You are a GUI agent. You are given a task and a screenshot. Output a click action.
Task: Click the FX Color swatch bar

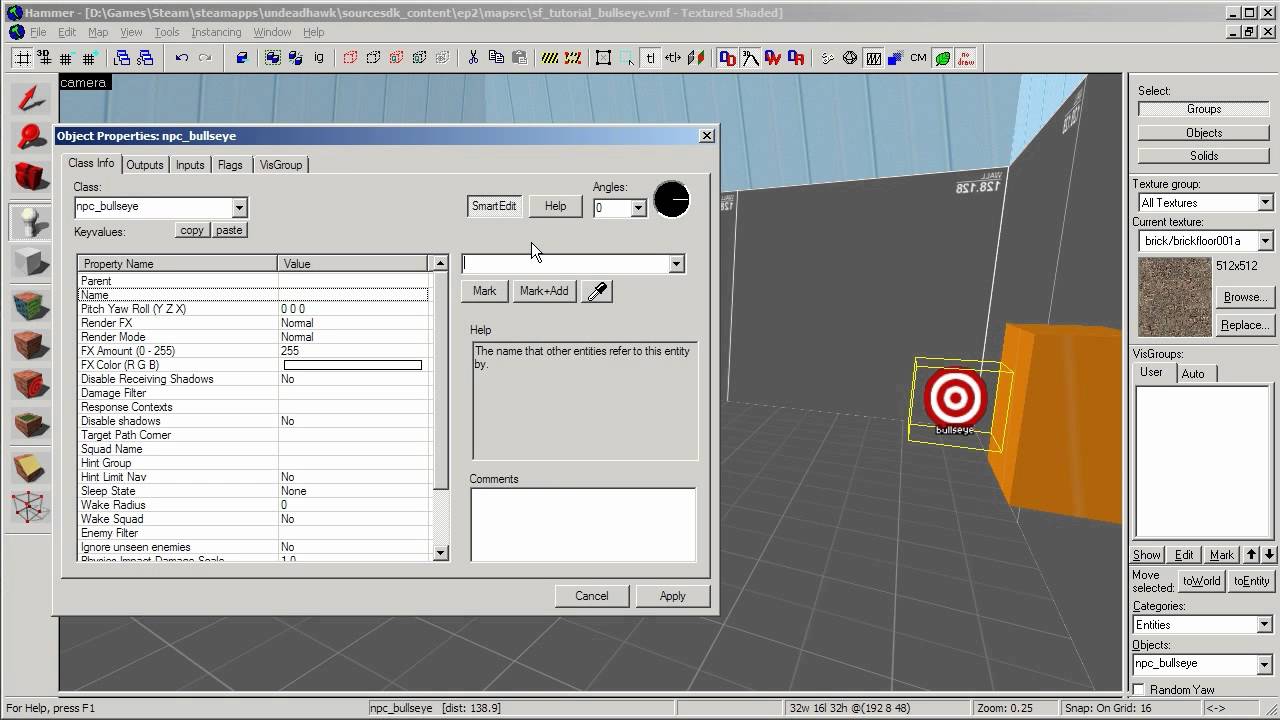coord(353,365)
